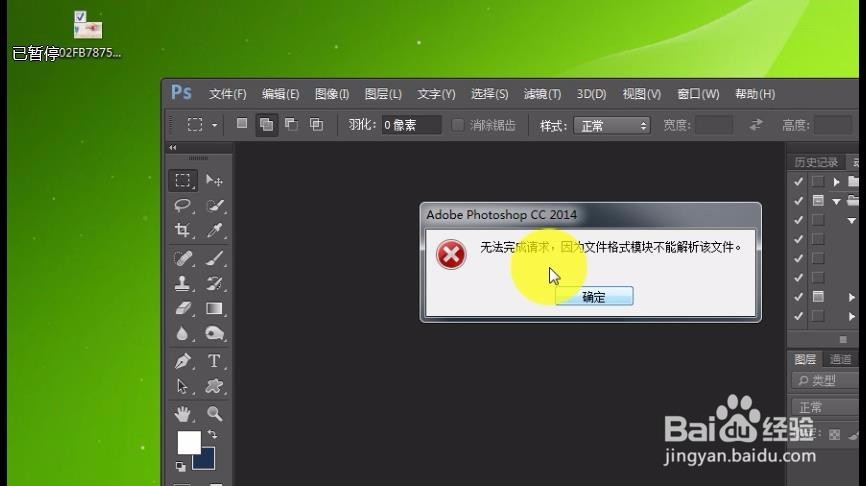
Task: Select the Quick Selection tool
Action: click(214, 205)
